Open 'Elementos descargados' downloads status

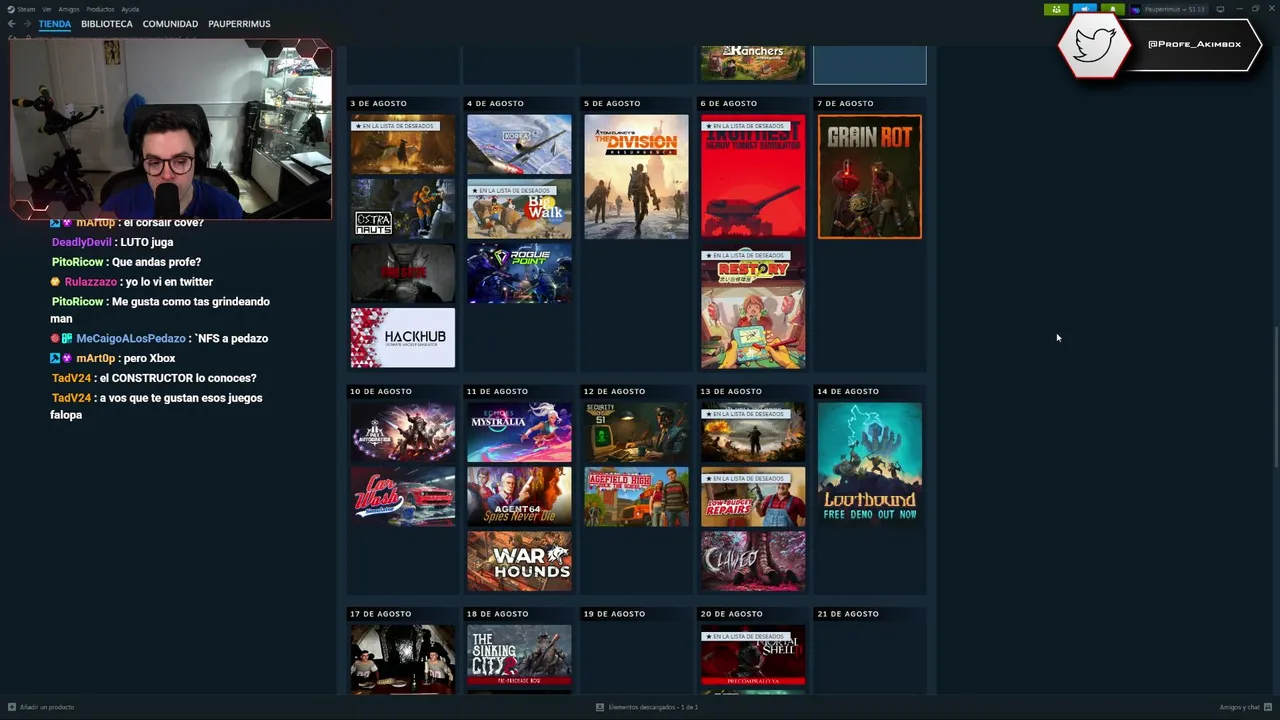click(653, 707)
